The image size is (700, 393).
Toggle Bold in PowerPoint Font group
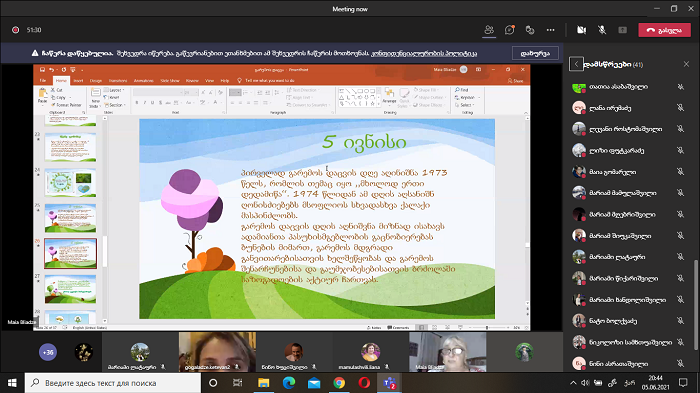(x=137, y=102)
